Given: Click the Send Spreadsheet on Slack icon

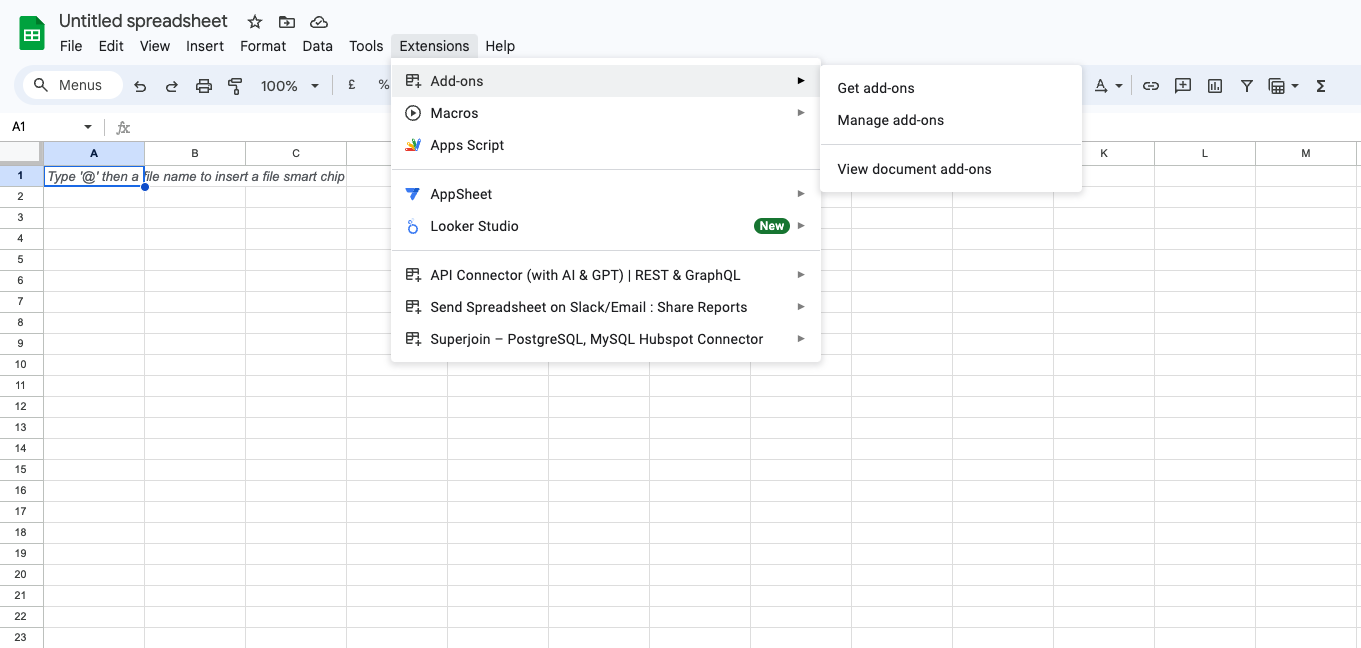Looking at the screenshot, I should 413,307.
